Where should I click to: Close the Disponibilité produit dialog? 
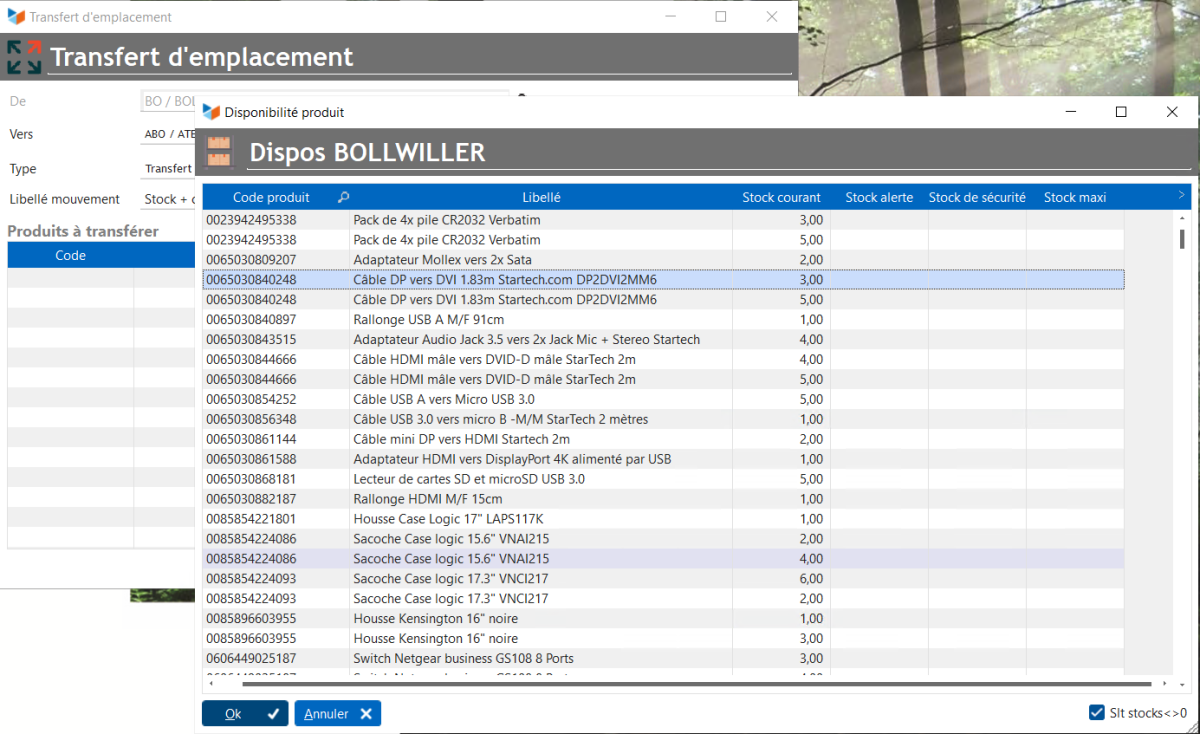[1172, 112]
